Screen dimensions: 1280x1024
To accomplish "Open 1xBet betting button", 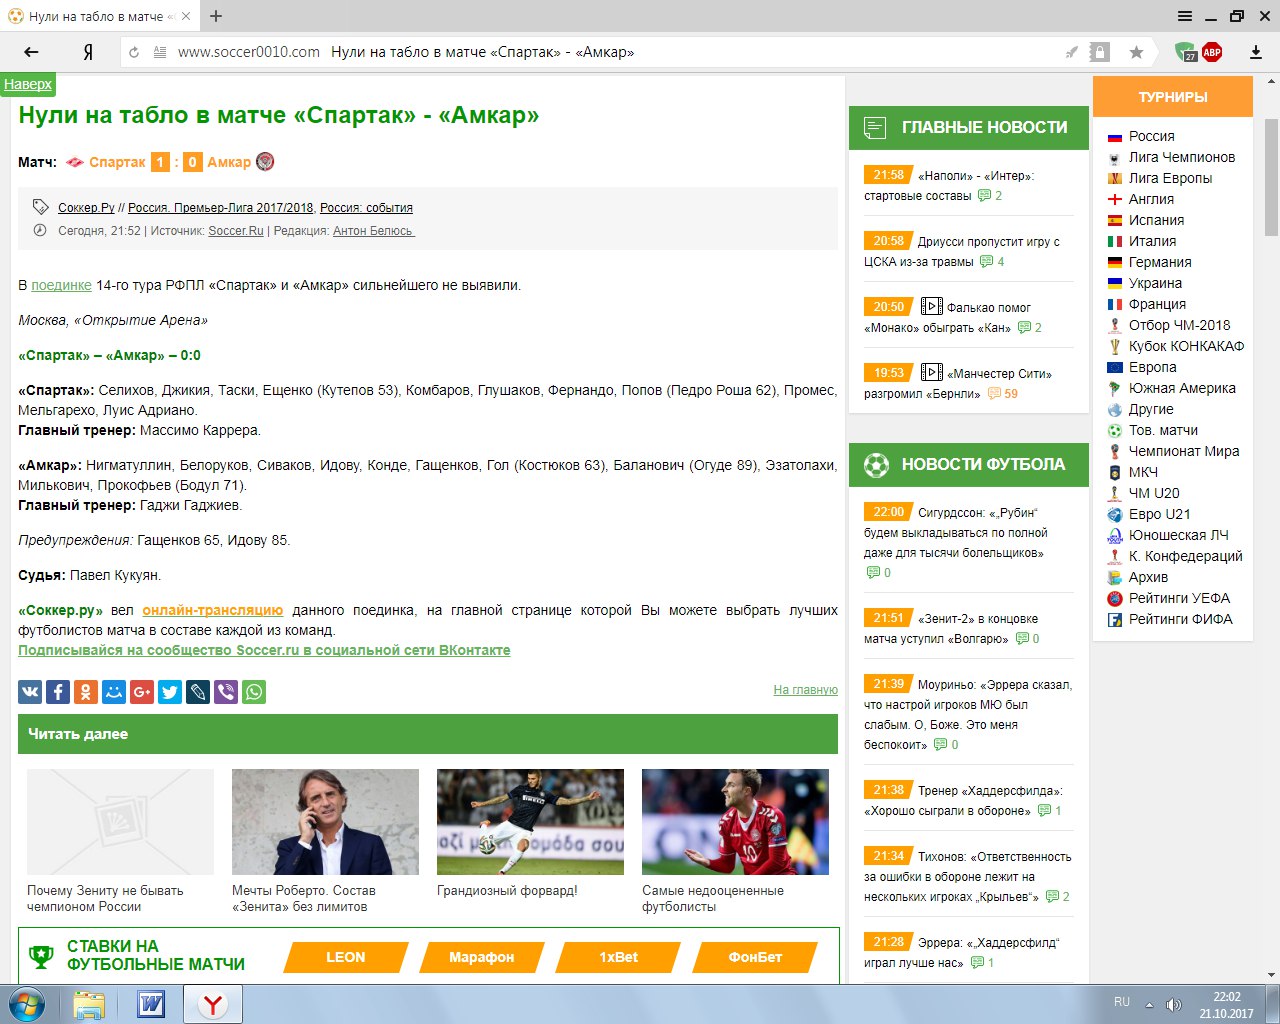I will pyautogui.click(x=619, y=957).
